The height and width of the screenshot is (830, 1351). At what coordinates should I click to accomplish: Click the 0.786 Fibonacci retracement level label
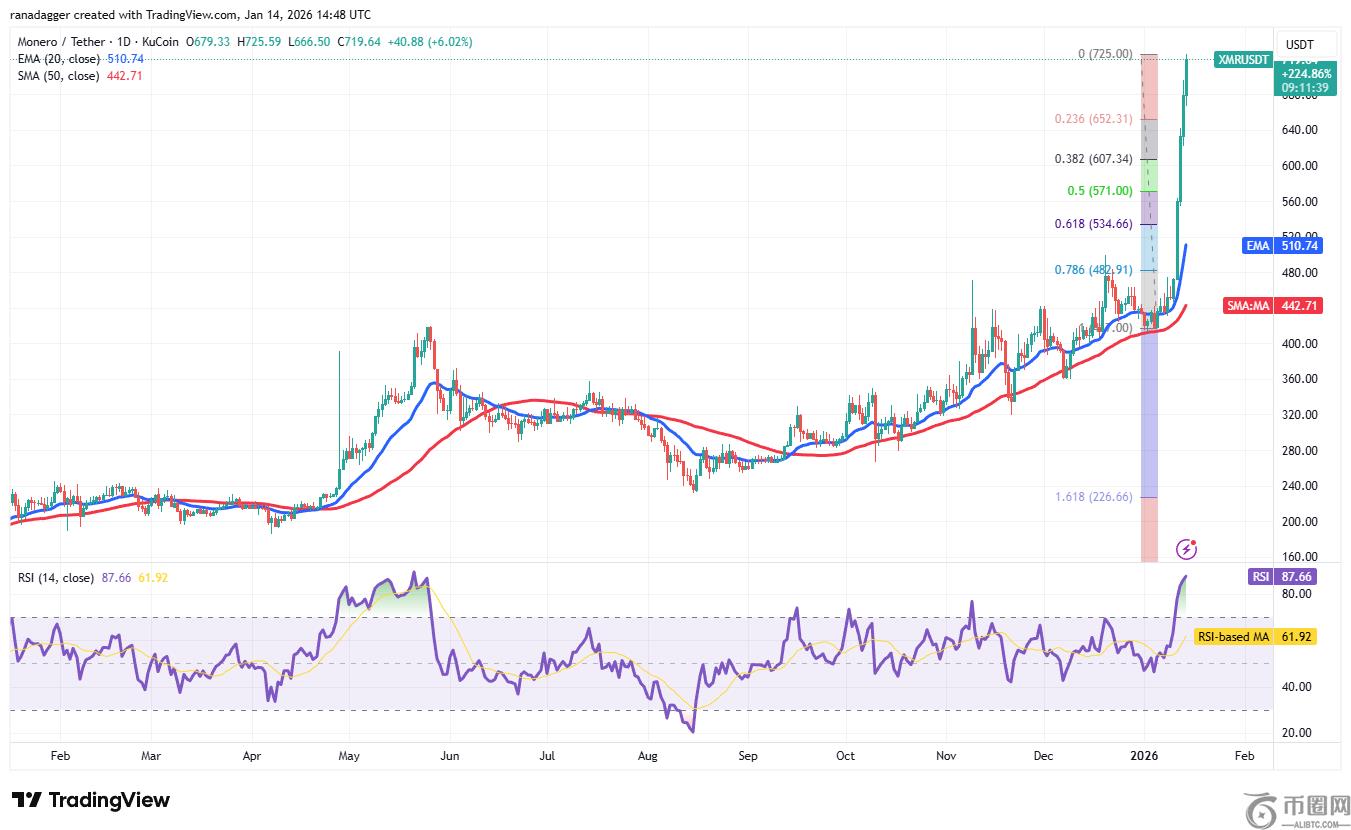click(x=1093, y=270)
